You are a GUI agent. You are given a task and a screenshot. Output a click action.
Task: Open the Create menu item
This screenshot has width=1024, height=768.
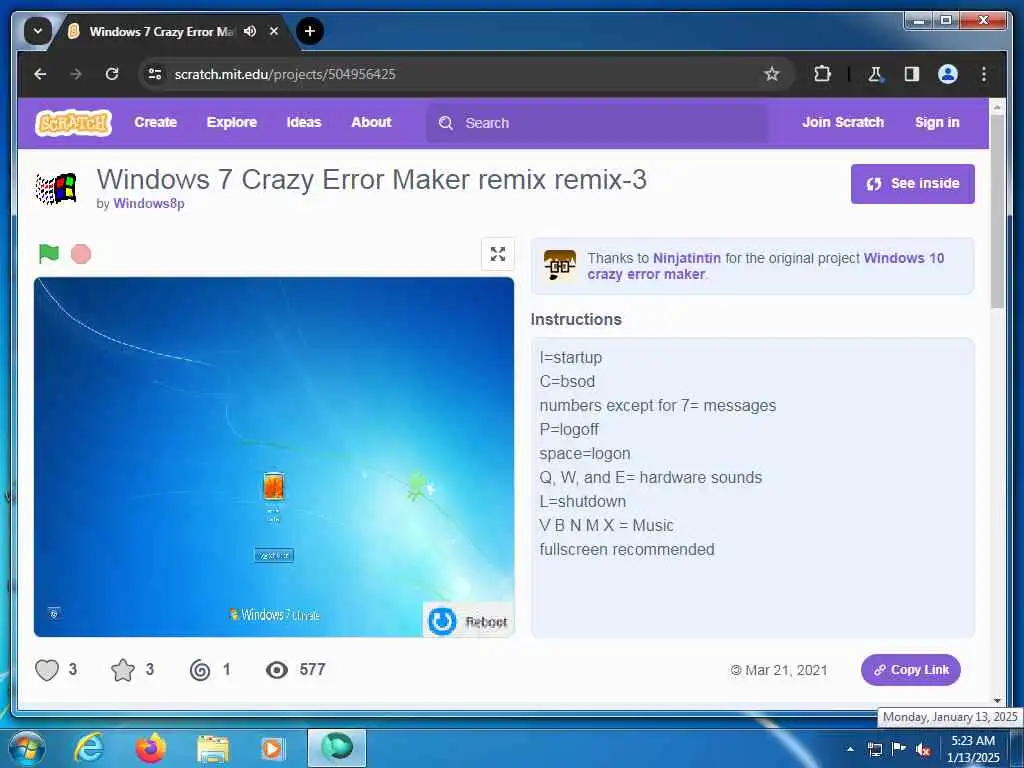155,122
